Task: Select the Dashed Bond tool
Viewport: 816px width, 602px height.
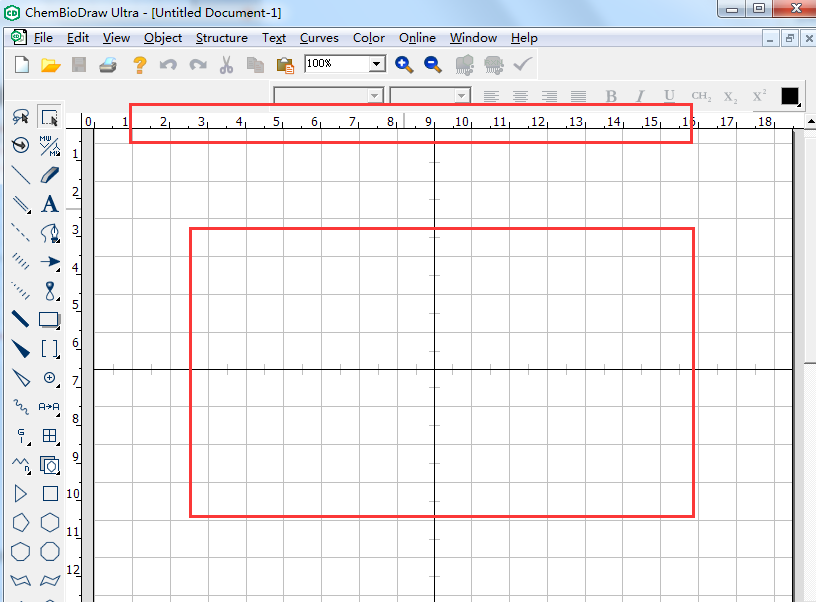Action: pos(21,233)
